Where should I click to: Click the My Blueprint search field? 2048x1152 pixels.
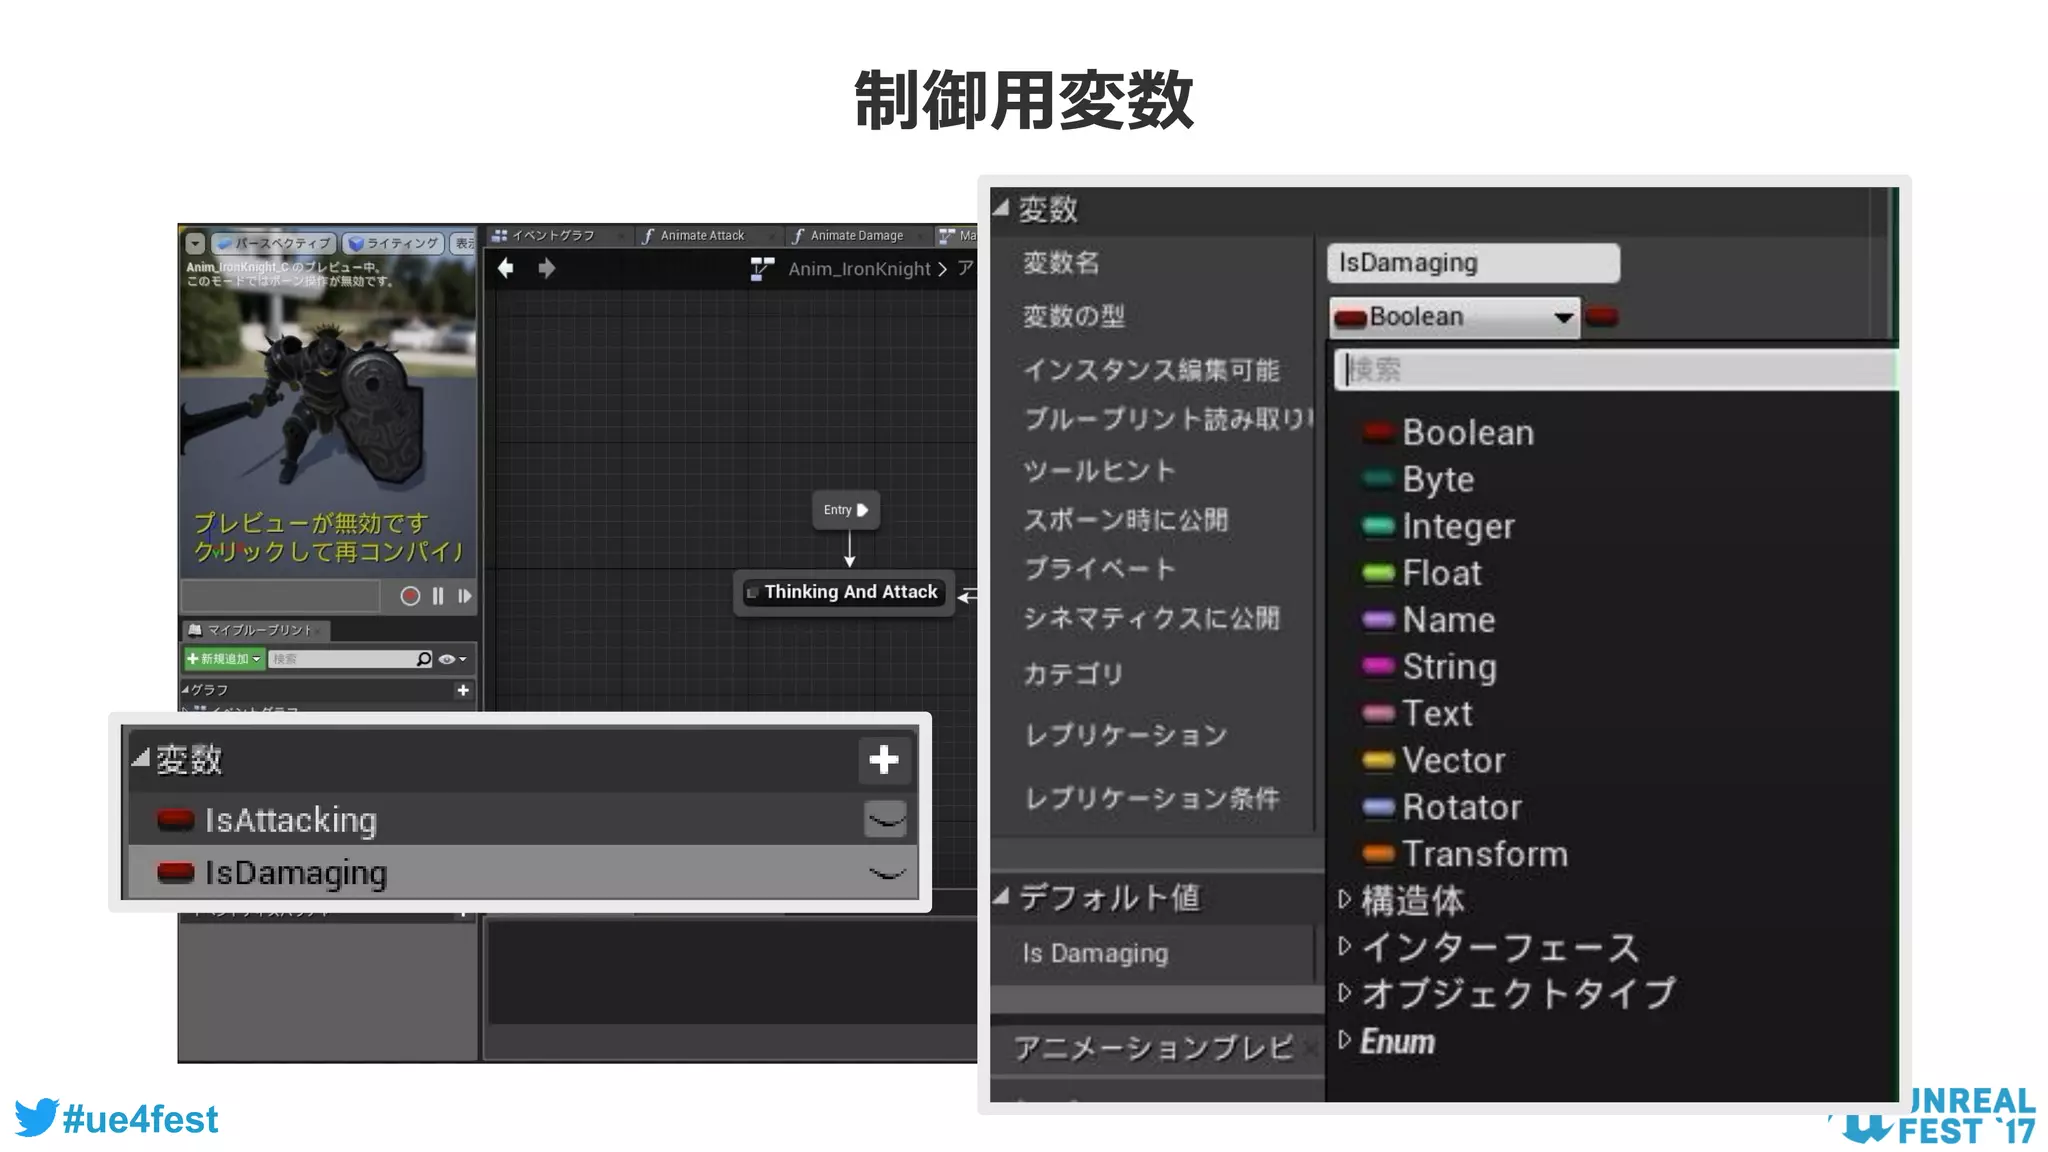341,659
